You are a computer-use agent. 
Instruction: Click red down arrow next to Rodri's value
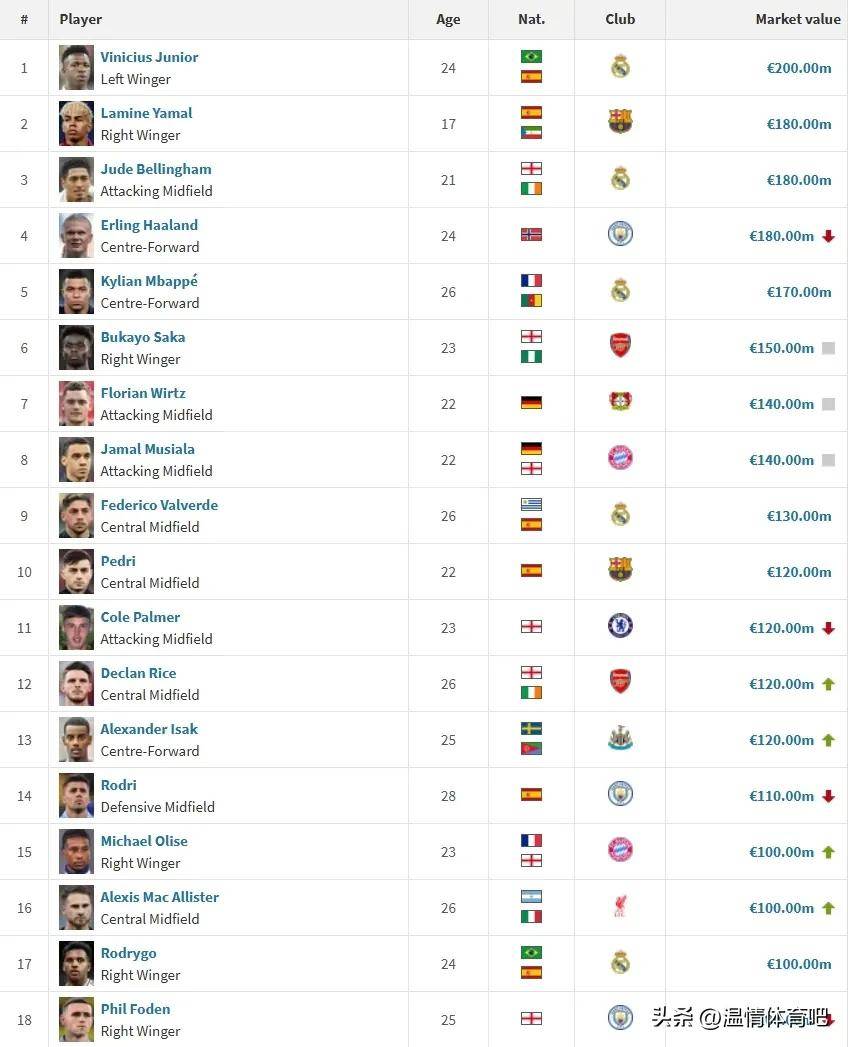tap(829, 796)
